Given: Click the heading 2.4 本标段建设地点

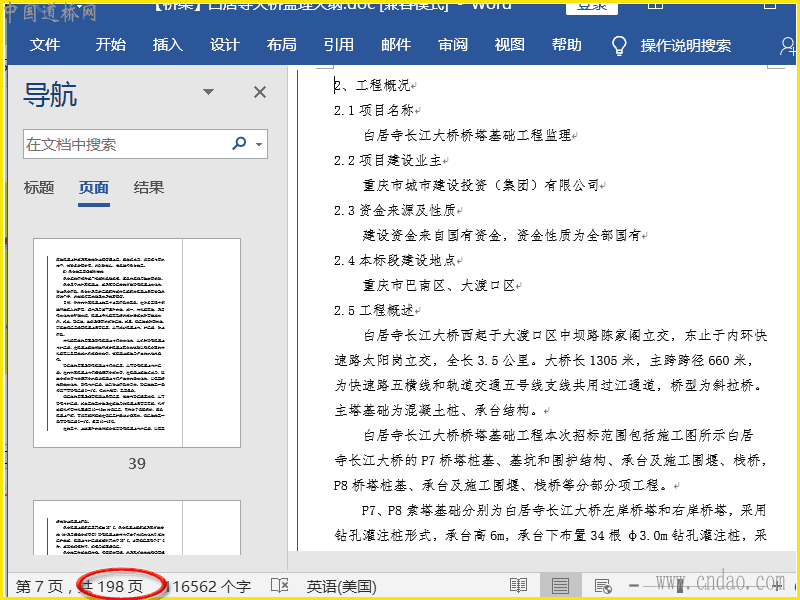Looking at the screenshot, I should pyautogui.click(x=395, y=260).
